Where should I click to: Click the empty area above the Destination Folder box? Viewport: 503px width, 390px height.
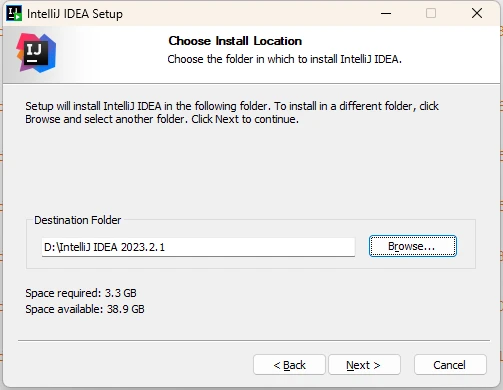click(250, 170)
